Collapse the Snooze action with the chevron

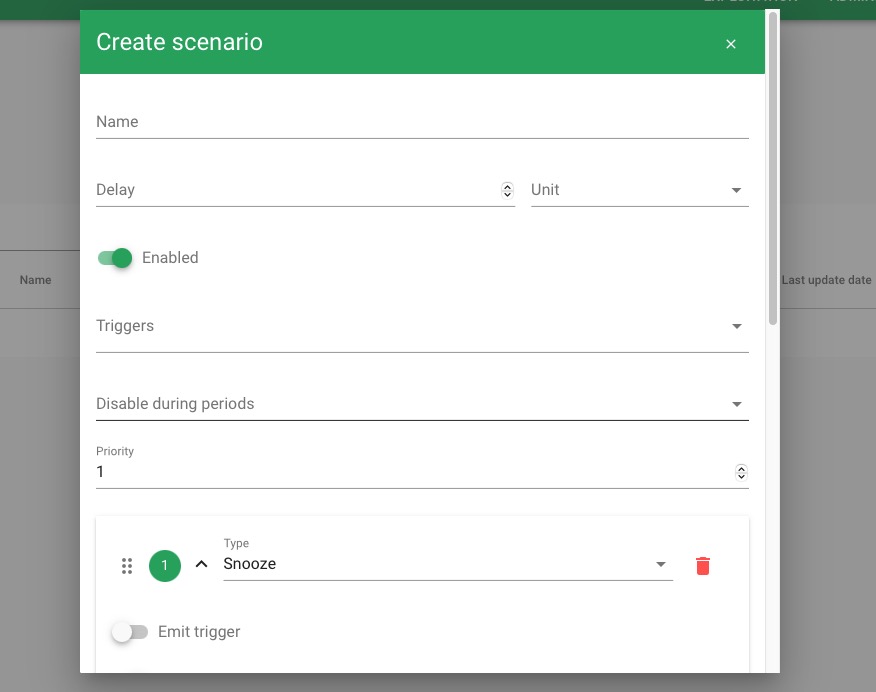coord(199,565)
